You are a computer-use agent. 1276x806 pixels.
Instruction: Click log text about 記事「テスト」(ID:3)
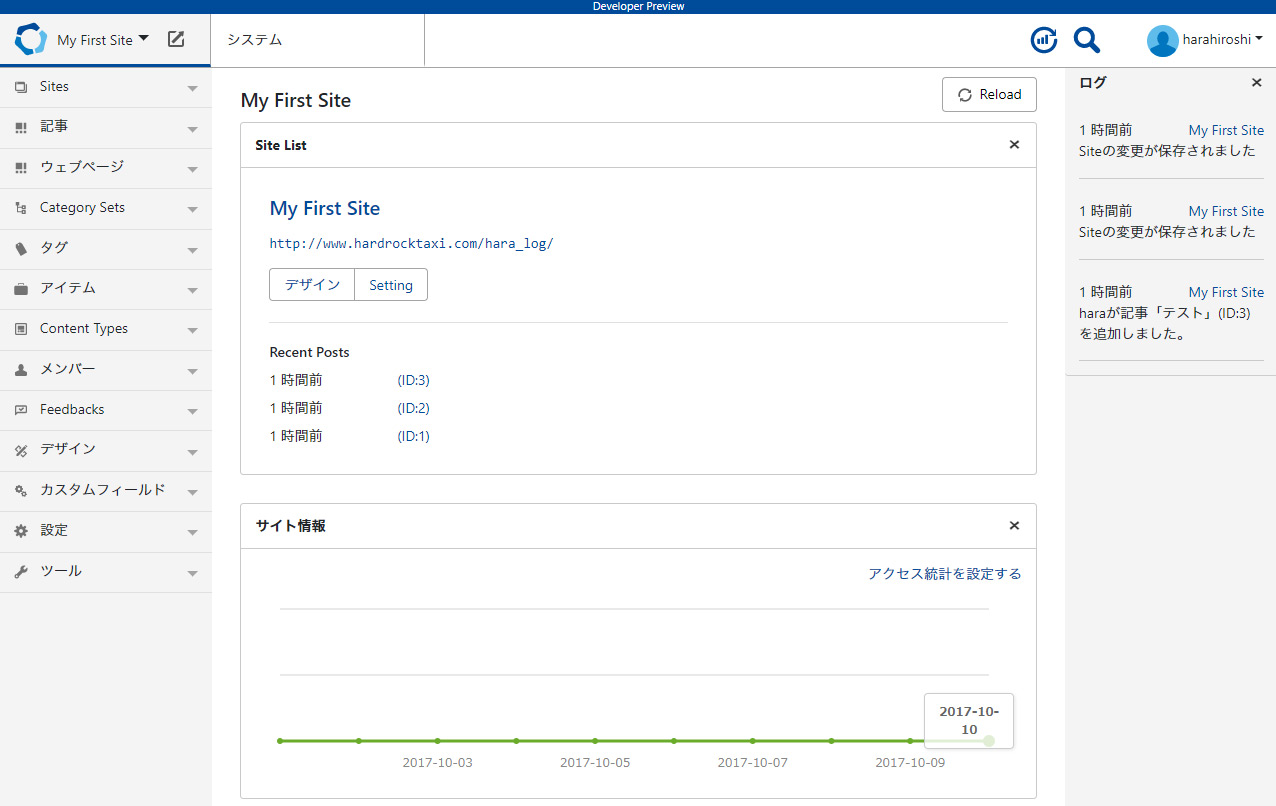(1165, 324)
